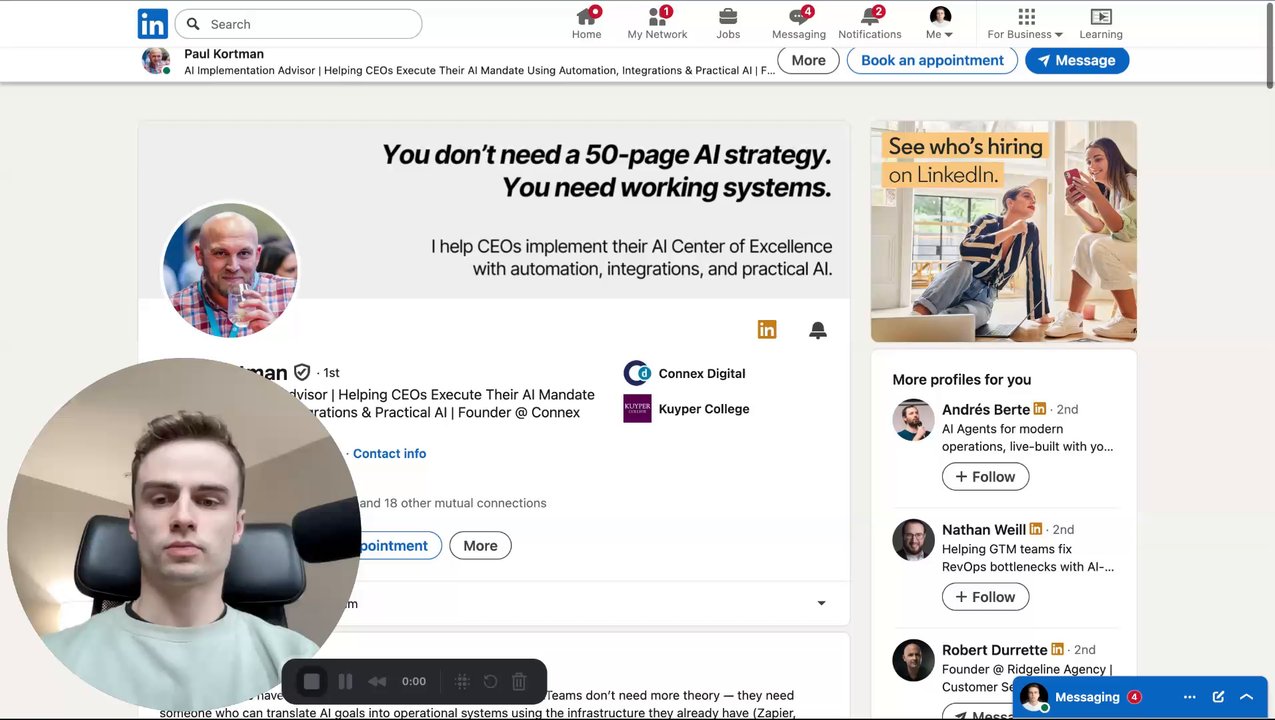Click Robert Durrette's Premium badge icon
This screenshot has width=1275, height=720.
pos(1057,649)
